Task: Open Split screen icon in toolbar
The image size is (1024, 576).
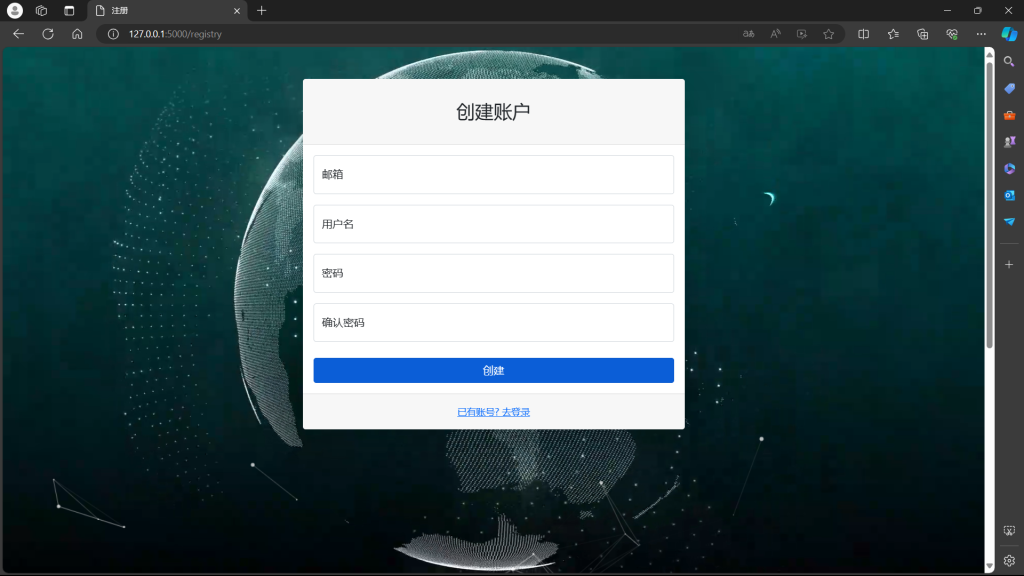Action: click(864, 34)
